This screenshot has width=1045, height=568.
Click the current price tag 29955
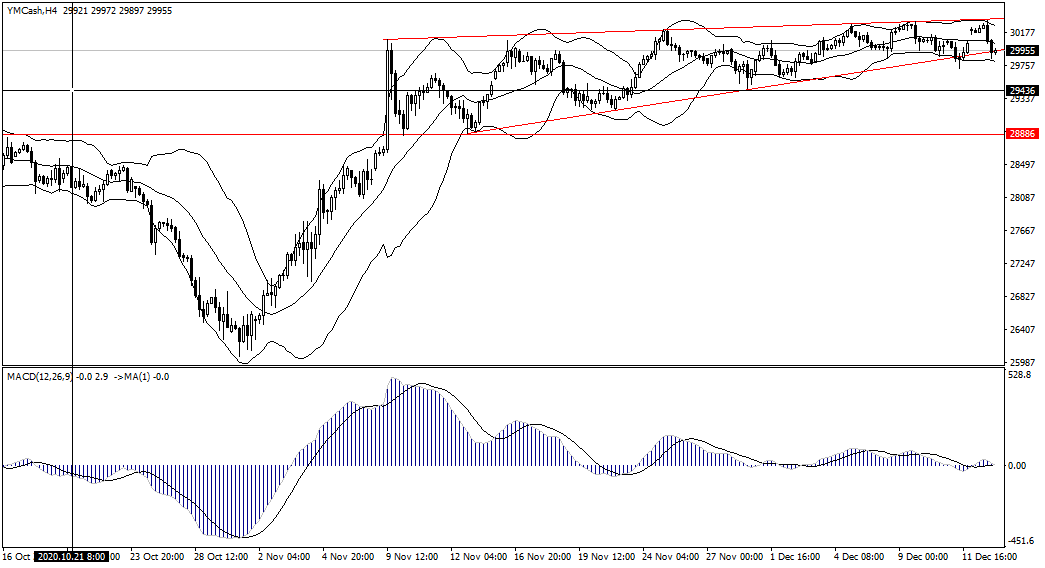pos(1021,50)
